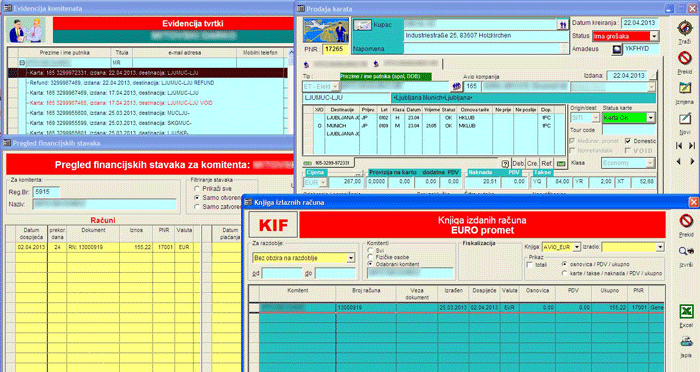Open the Origin/dest SITI dropdown
The image size is (700, 372).
click(596, 118)
